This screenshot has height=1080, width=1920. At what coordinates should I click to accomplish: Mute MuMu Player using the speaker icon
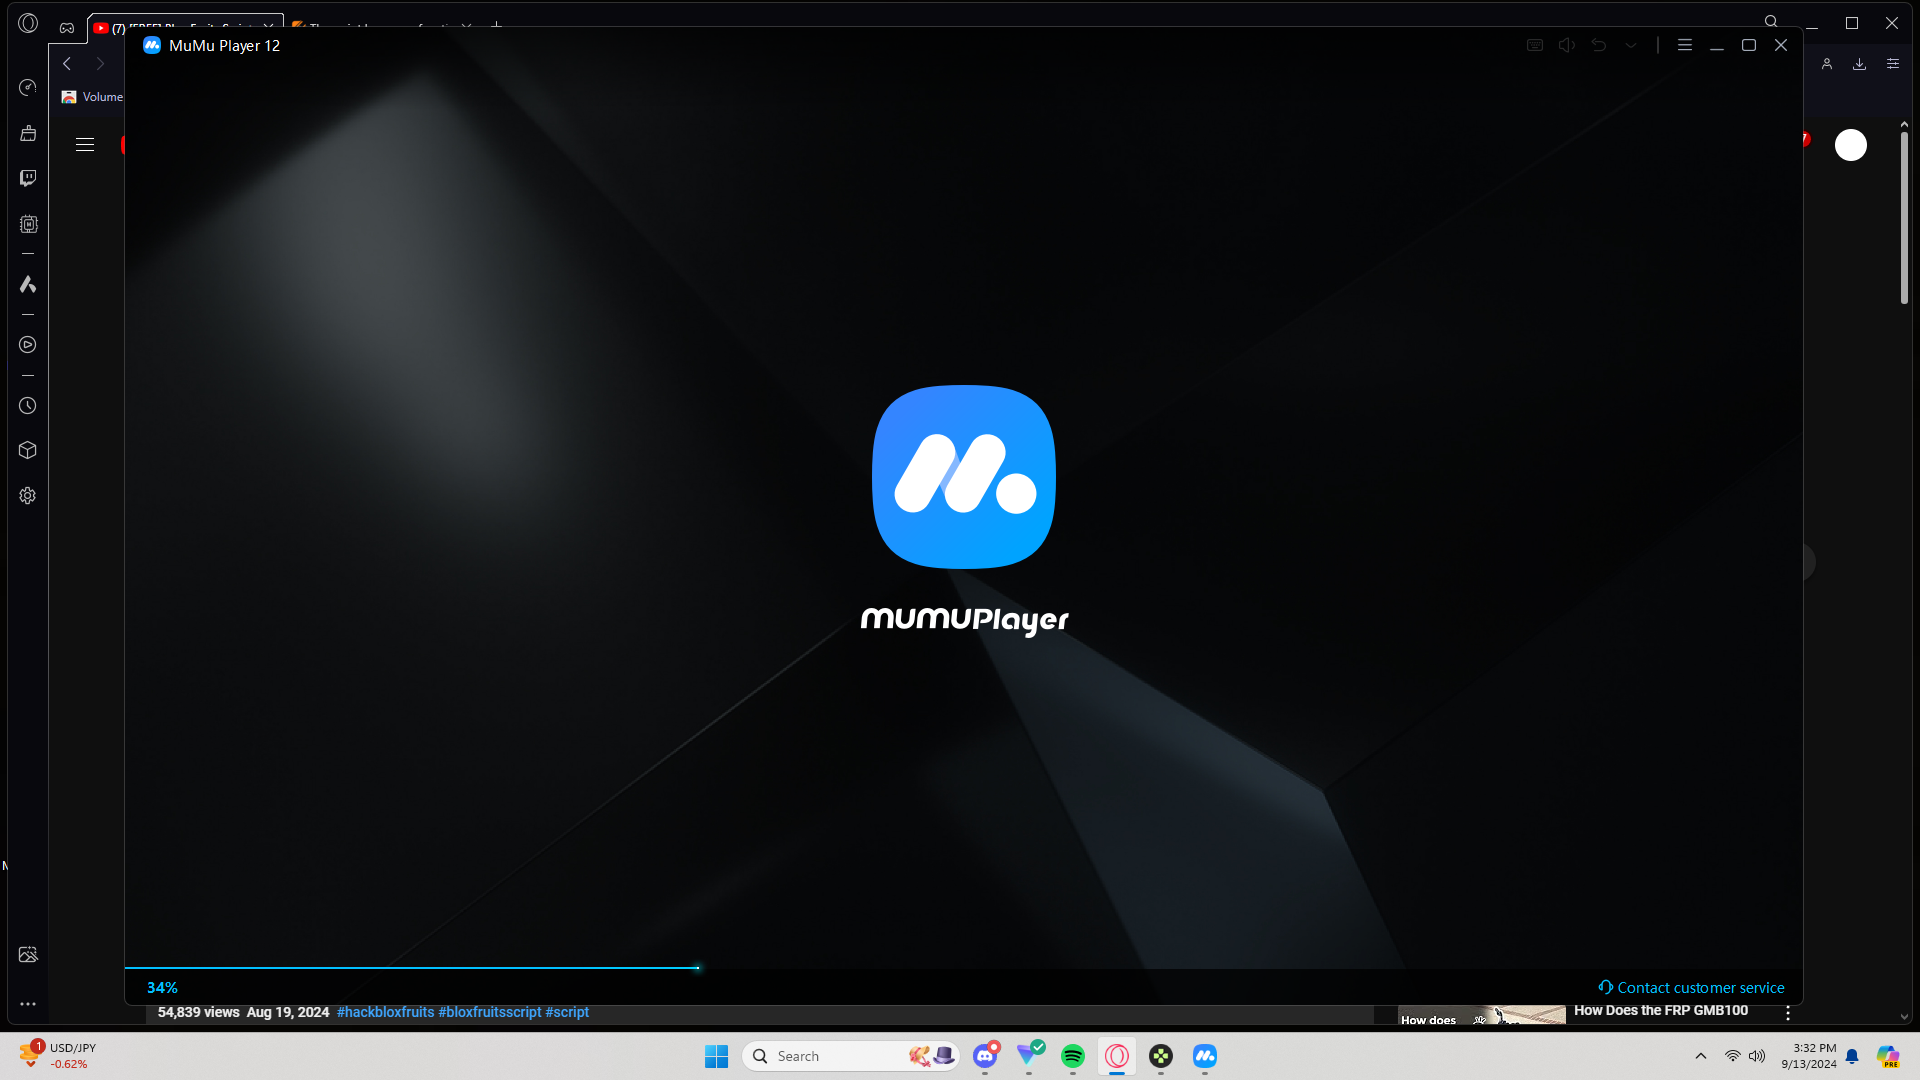click(x=1567, y=45)
